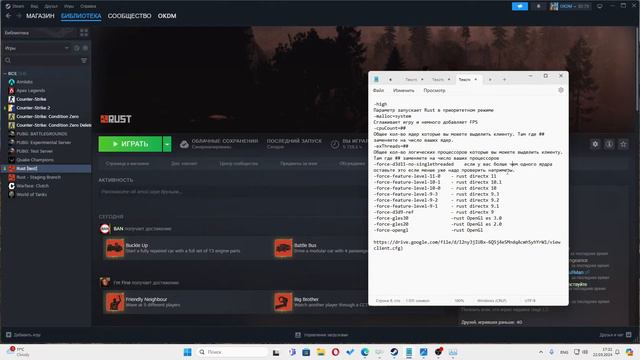Select PUBG: BATTLEGROUNDS in the library

click(x=42, y=134)
